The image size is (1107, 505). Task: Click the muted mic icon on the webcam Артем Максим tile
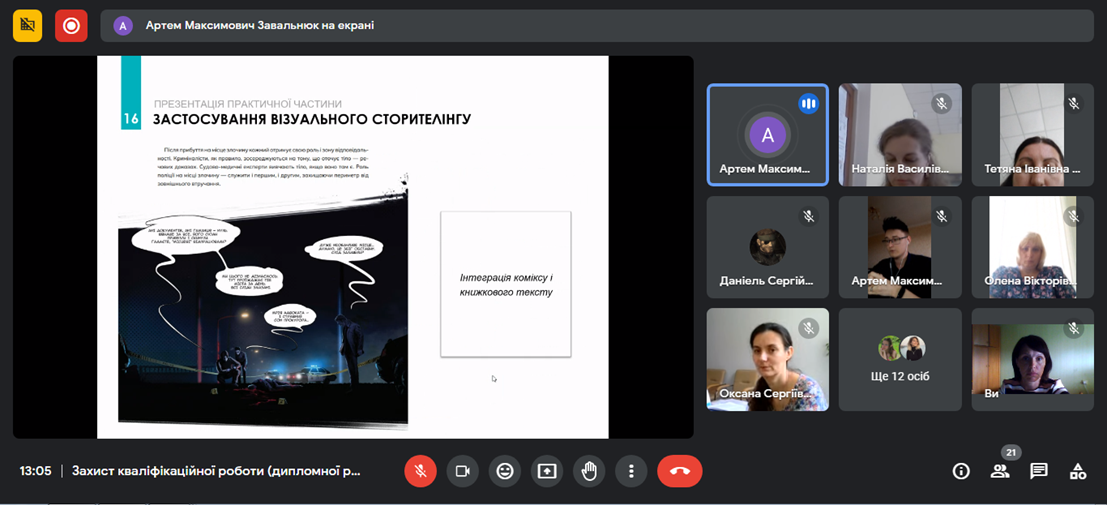941,216
